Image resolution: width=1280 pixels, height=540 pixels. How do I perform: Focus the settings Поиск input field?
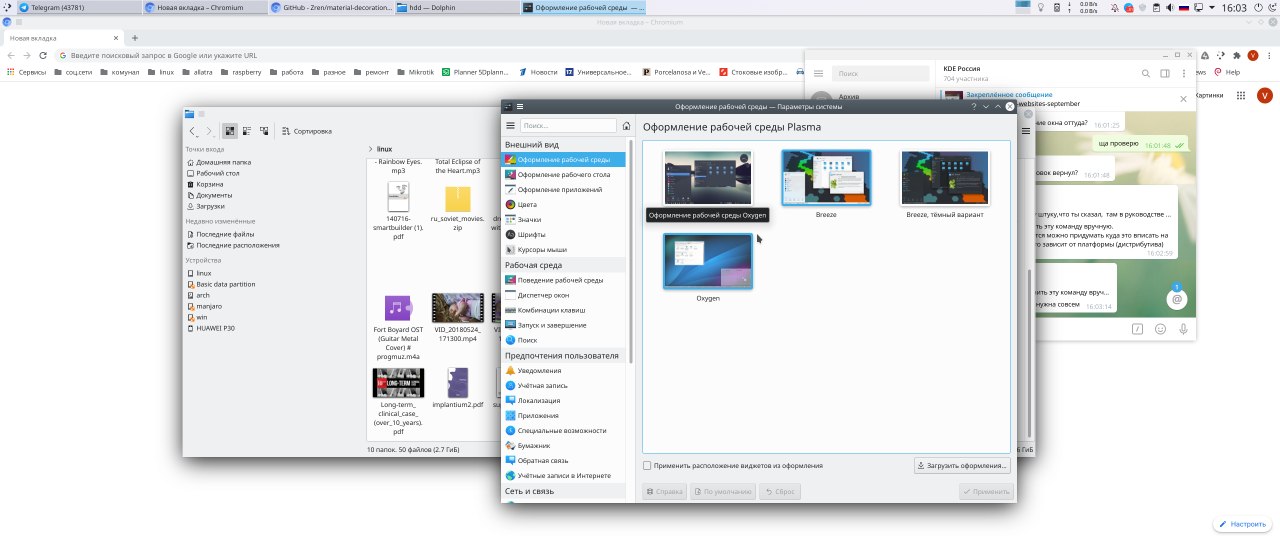[x=568, y=126]
